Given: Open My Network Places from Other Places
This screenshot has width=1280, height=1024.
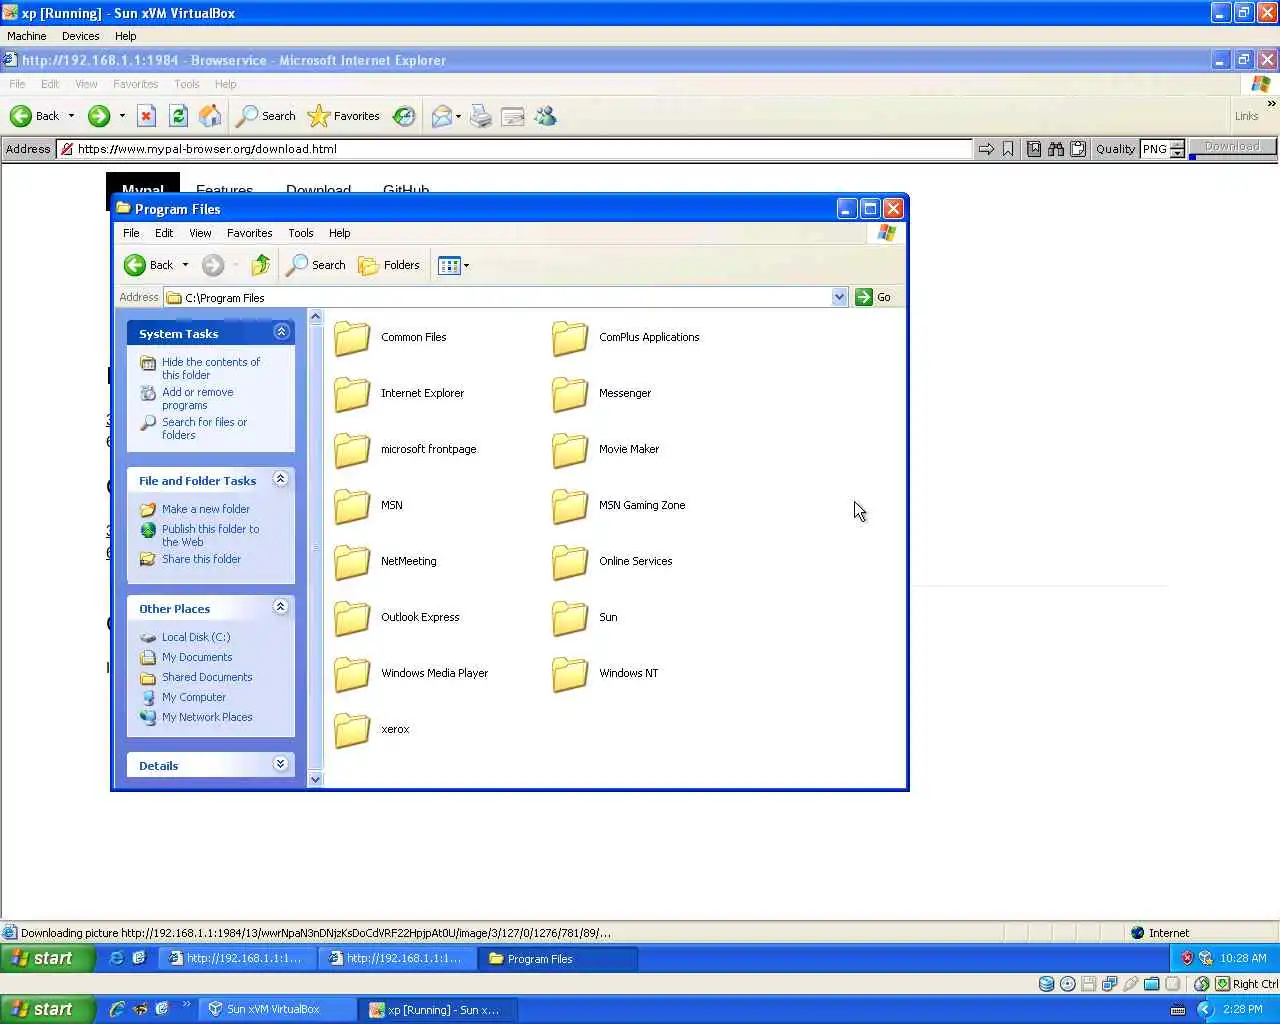Looking at the screenshot, I should pos(207,717).
